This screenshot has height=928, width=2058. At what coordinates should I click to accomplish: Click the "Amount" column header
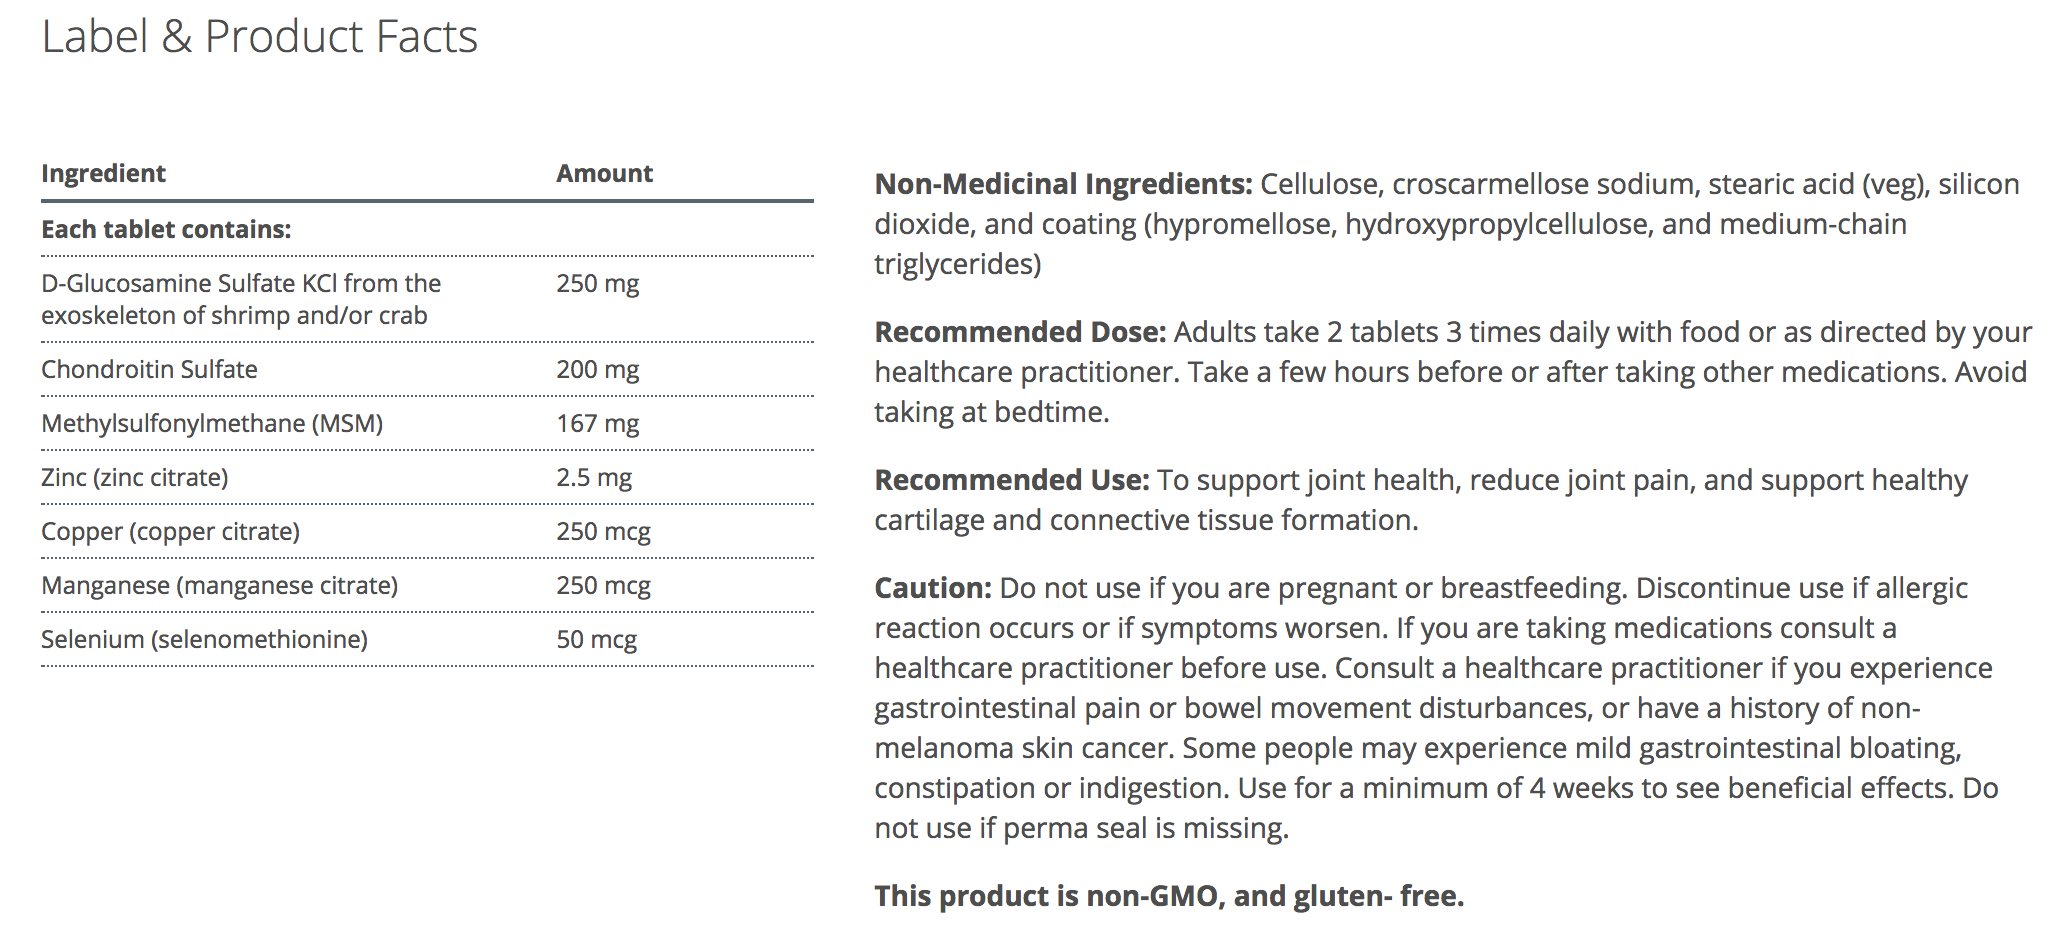click(x=604, y=173)
